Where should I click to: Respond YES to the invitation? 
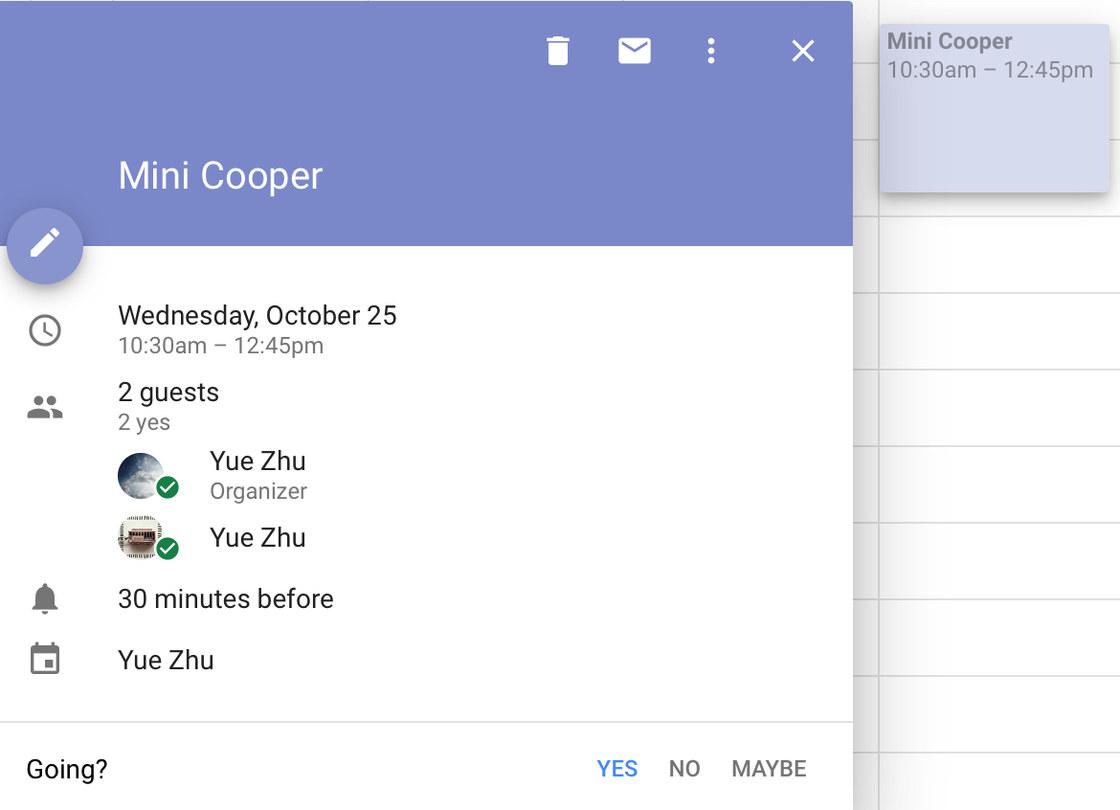click(x=617, y=769)
